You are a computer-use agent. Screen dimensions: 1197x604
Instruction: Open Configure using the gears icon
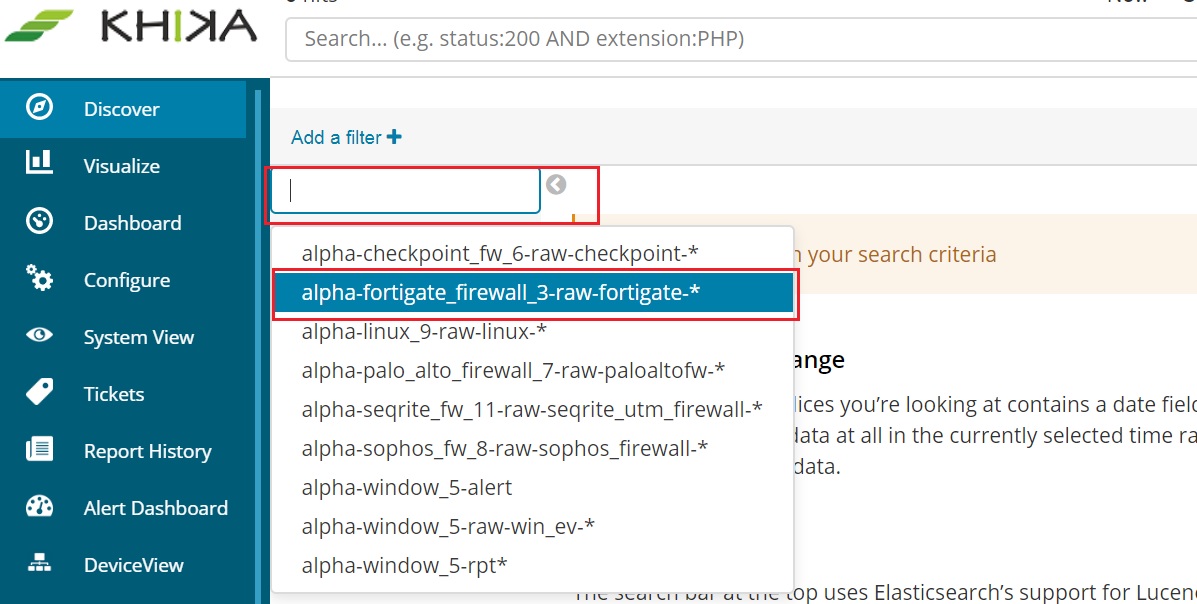point(40,278)
